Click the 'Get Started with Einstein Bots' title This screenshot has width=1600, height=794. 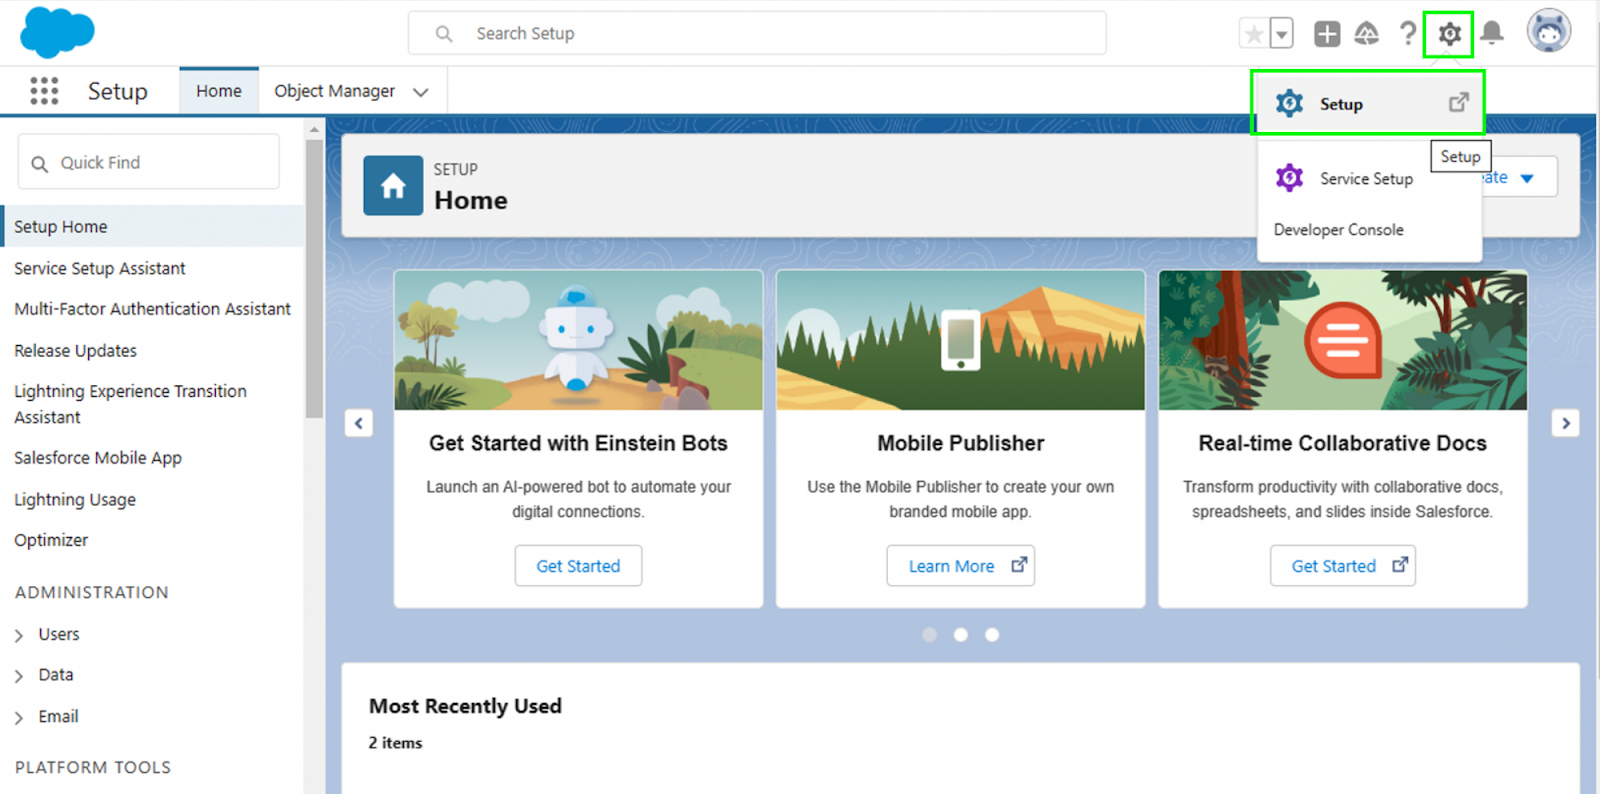[578, 443]
